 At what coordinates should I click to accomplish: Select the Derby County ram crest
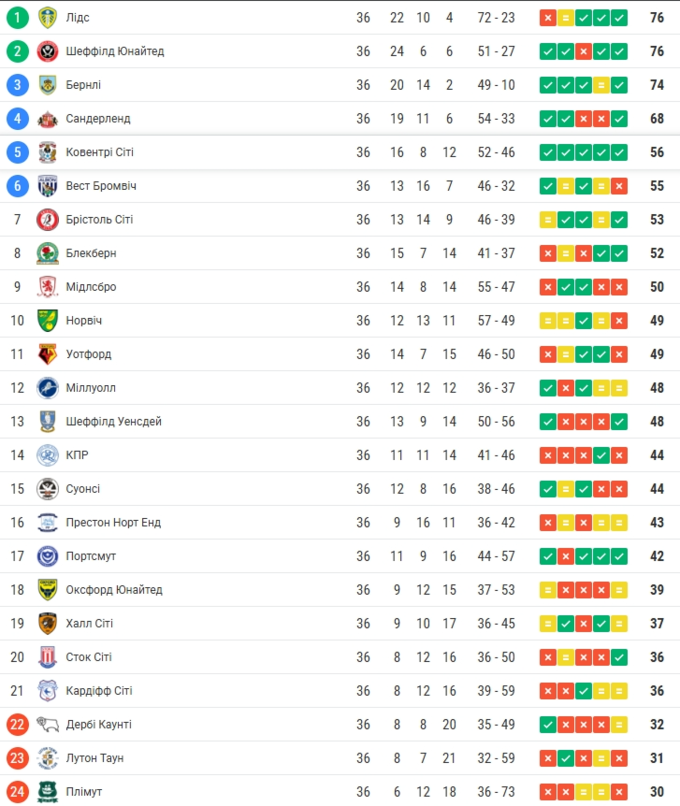[x=47, y=724]
